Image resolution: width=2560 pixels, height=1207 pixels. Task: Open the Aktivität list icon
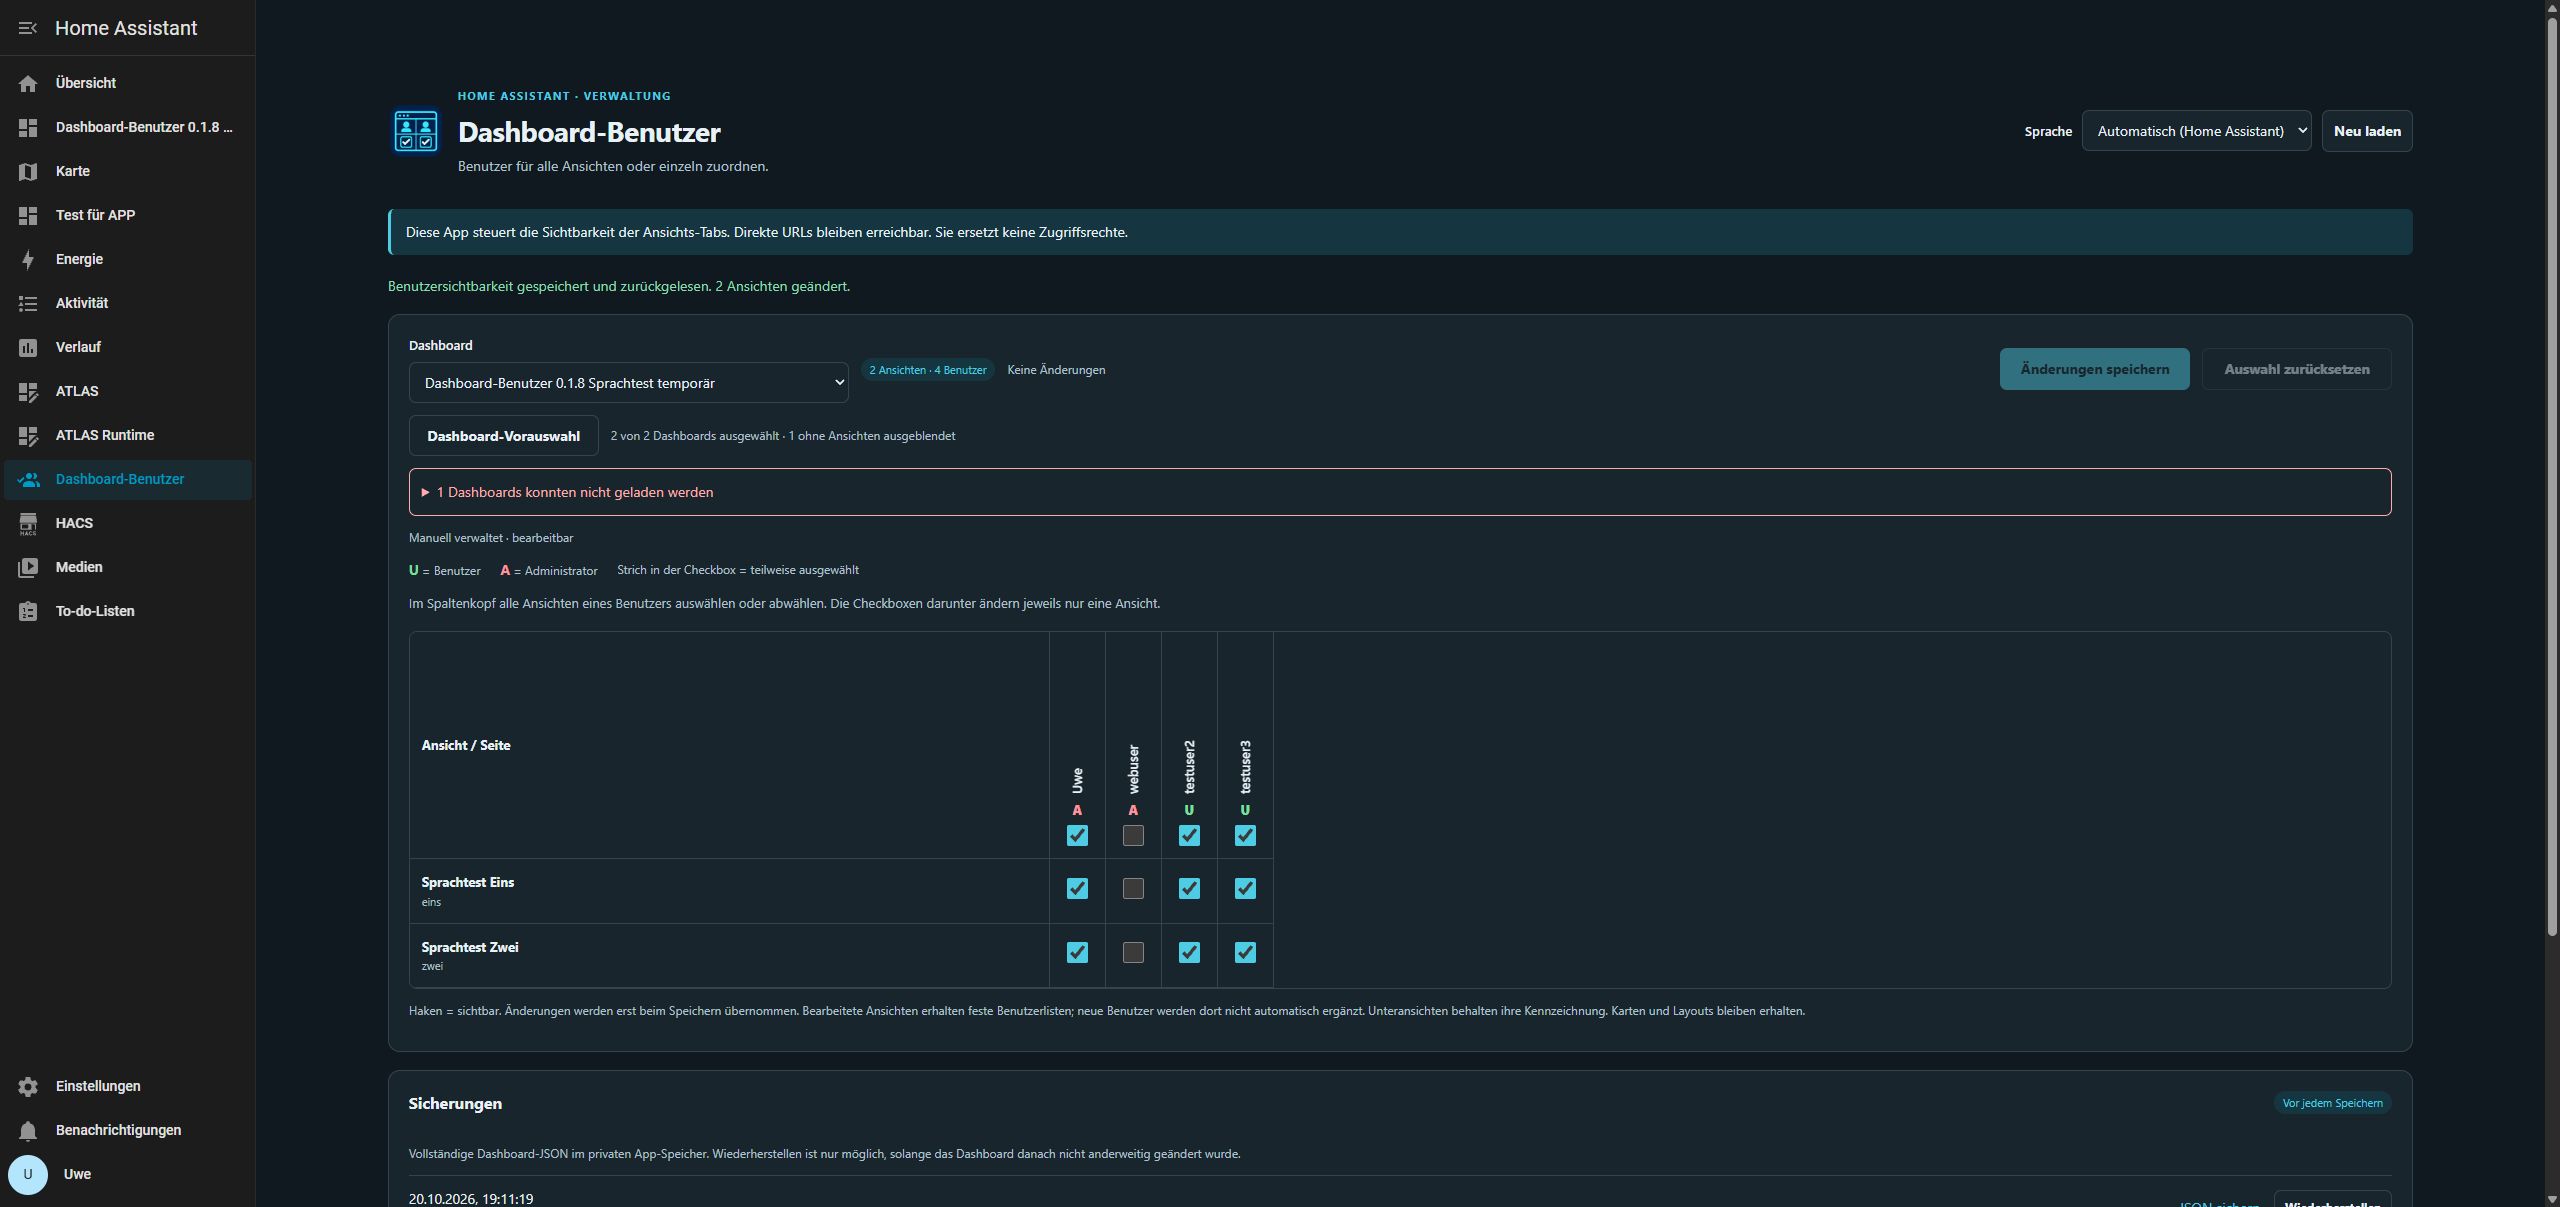[28, 303]
